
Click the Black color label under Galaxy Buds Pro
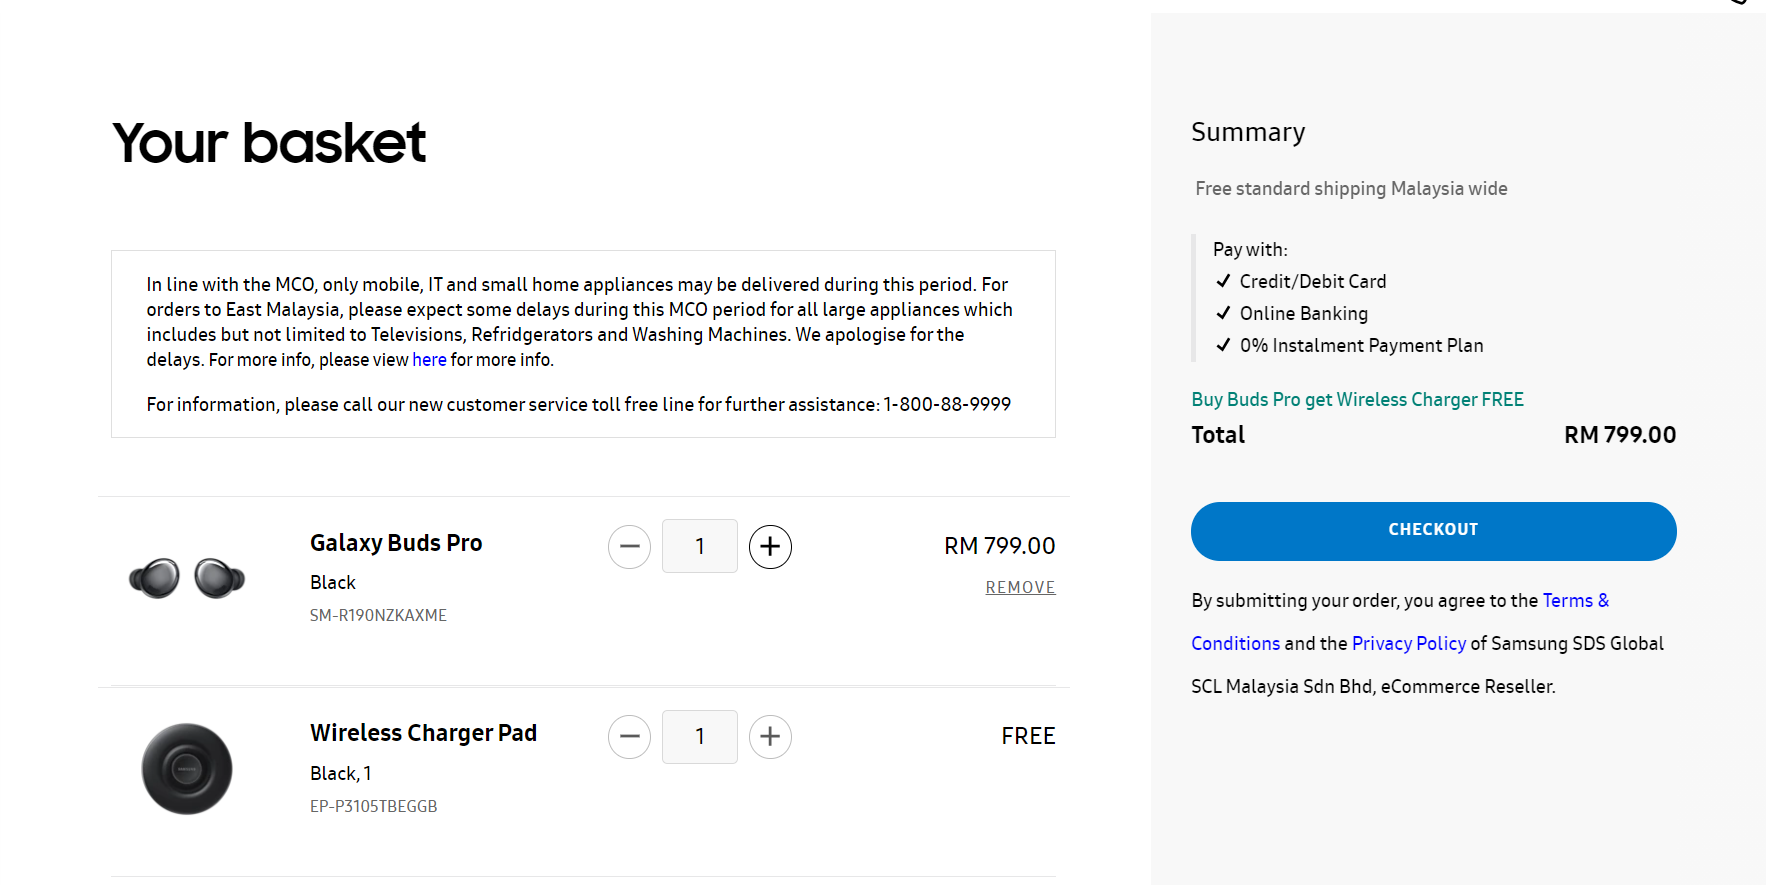click(x=333, y=583)
